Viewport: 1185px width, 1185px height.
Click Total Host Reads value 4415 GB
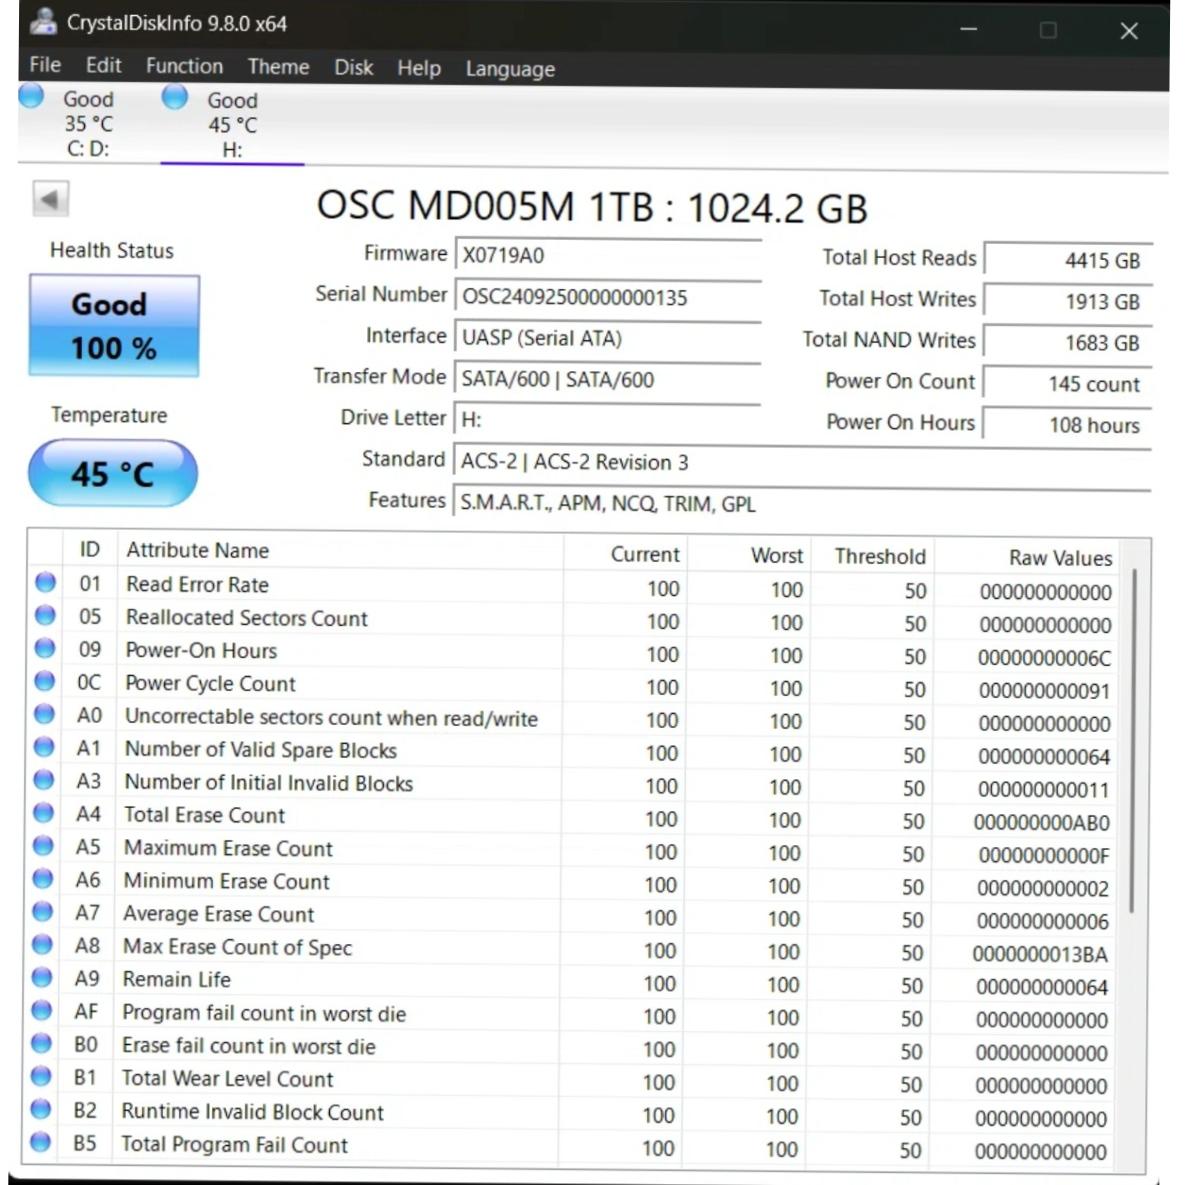(1069, 261)
